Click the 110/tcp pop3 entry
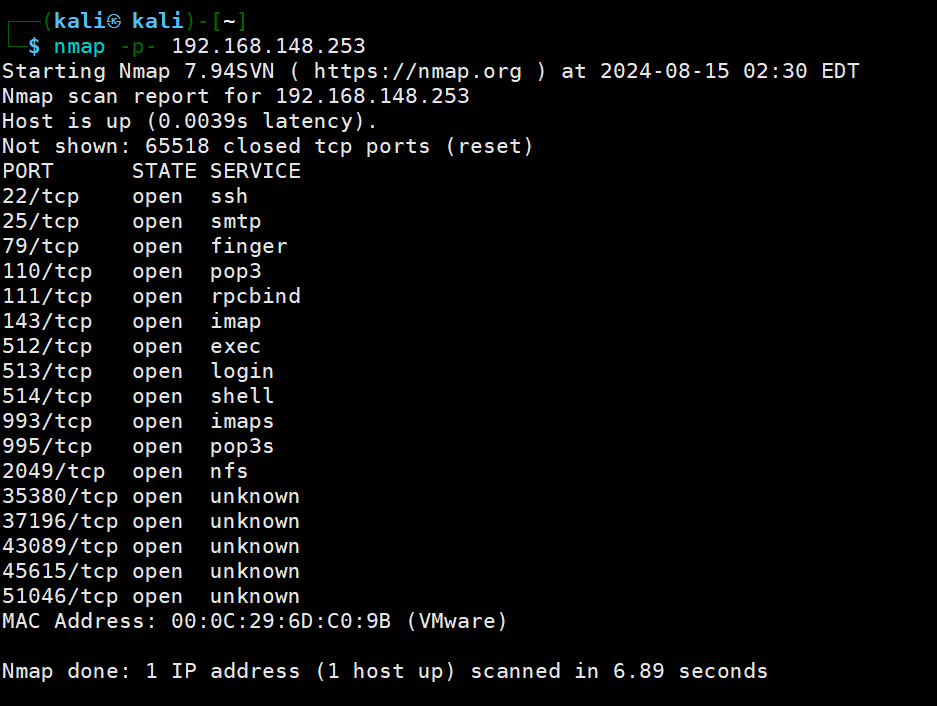The image size is (937, 706). [131, 272]
